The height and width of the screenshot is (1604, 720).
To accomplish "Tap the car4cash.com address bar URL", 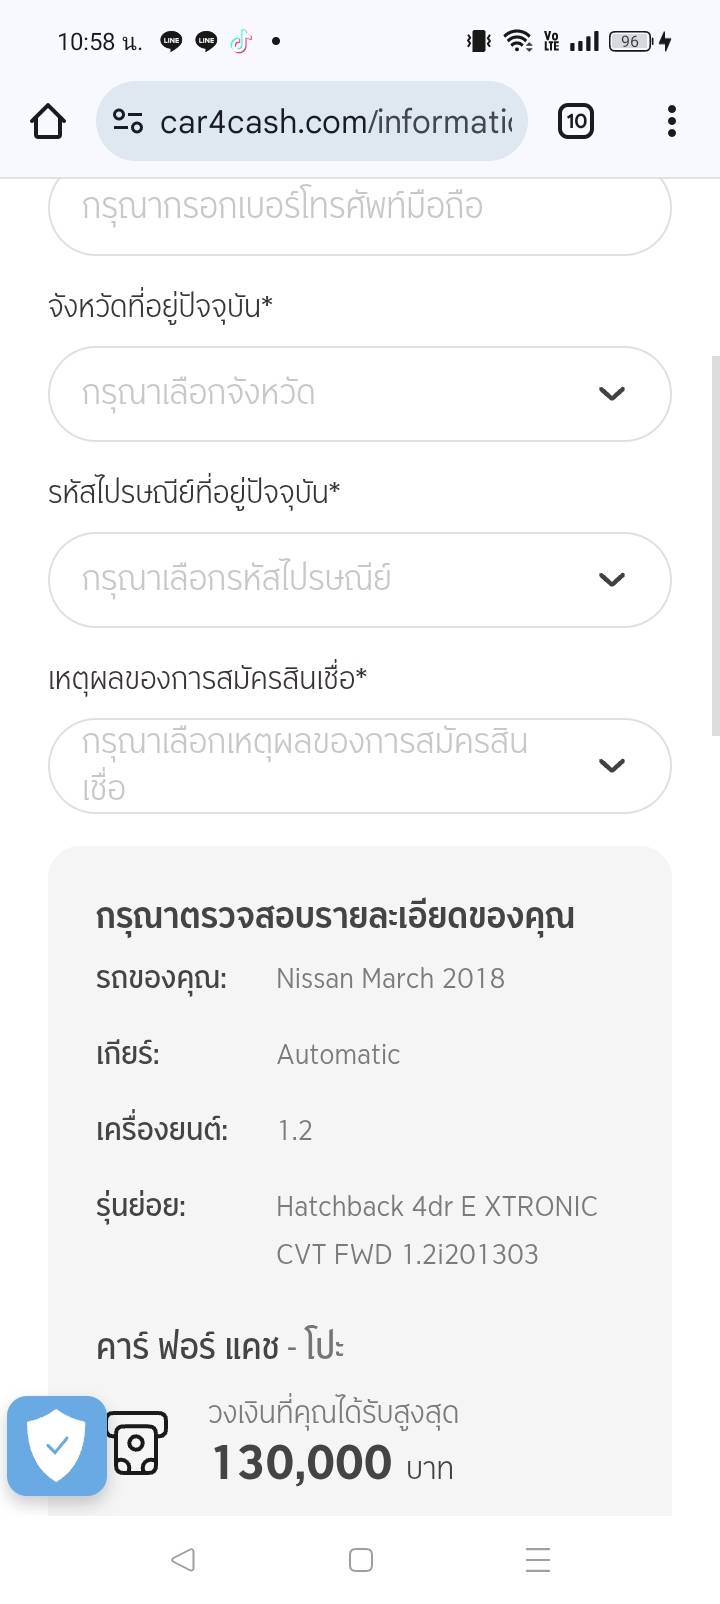I will pos(335,122).
